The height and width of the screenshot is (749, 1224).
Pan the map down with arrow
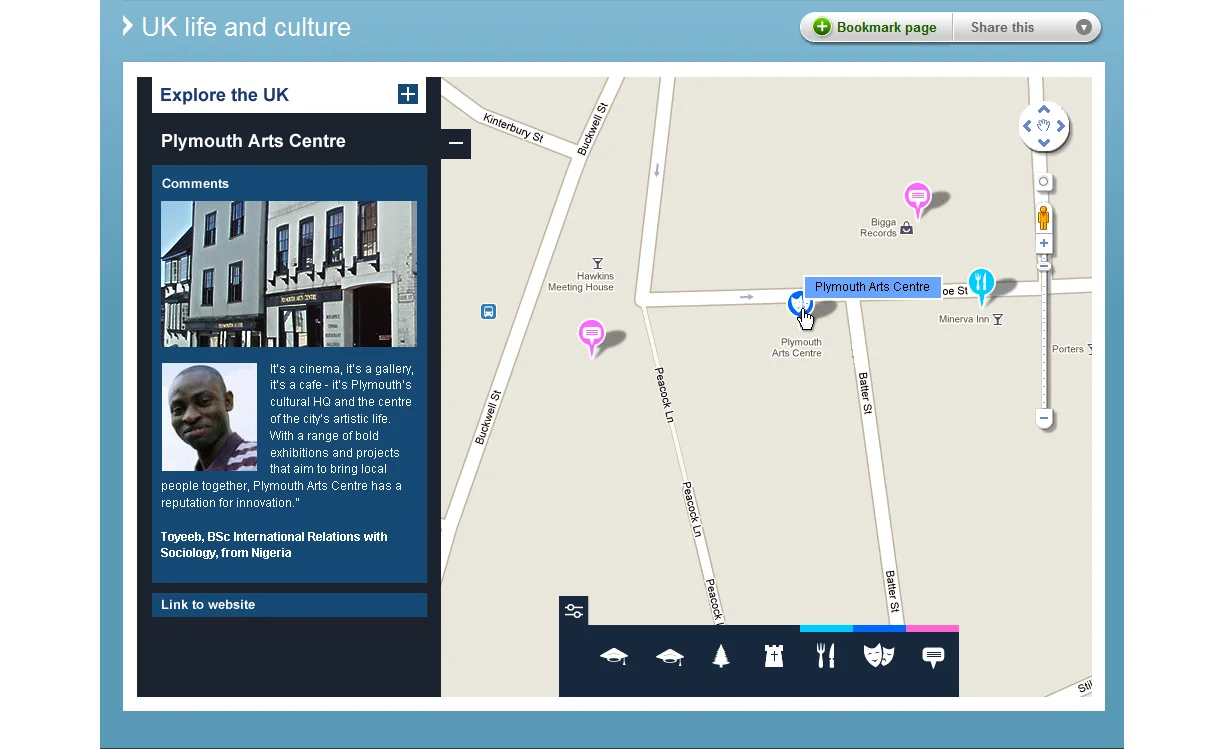[x=1044, y=143]
